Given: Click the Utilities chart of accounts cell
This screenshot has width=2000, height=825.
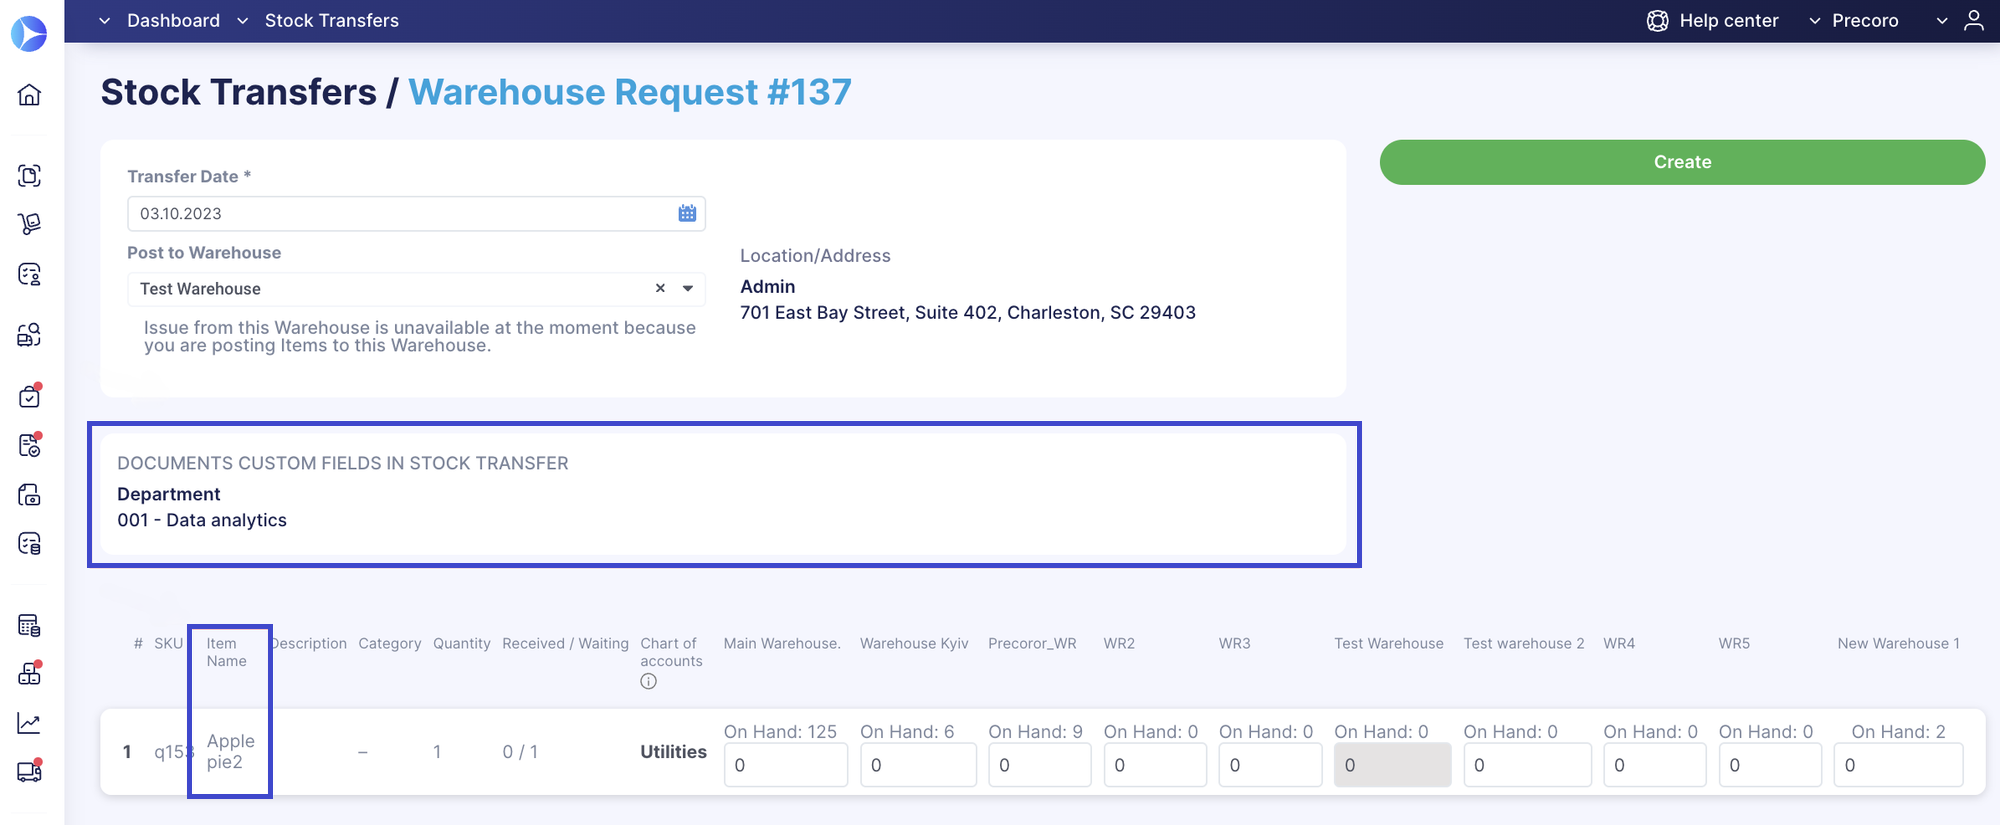Looking at the screenshot, I should point(673,752).
